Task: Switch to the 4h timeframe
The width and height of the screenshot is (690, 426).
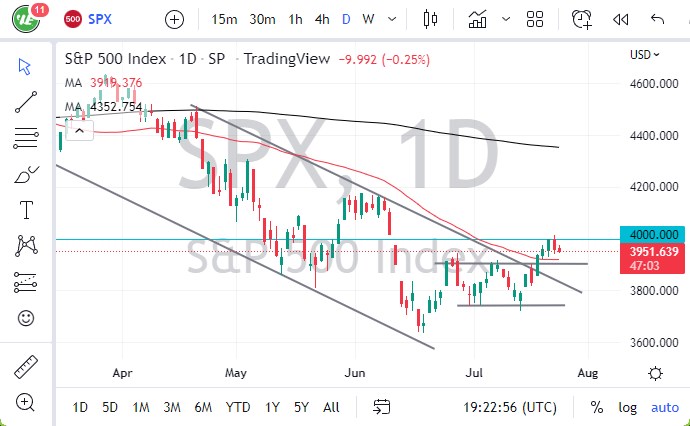Action: point(321,19)
